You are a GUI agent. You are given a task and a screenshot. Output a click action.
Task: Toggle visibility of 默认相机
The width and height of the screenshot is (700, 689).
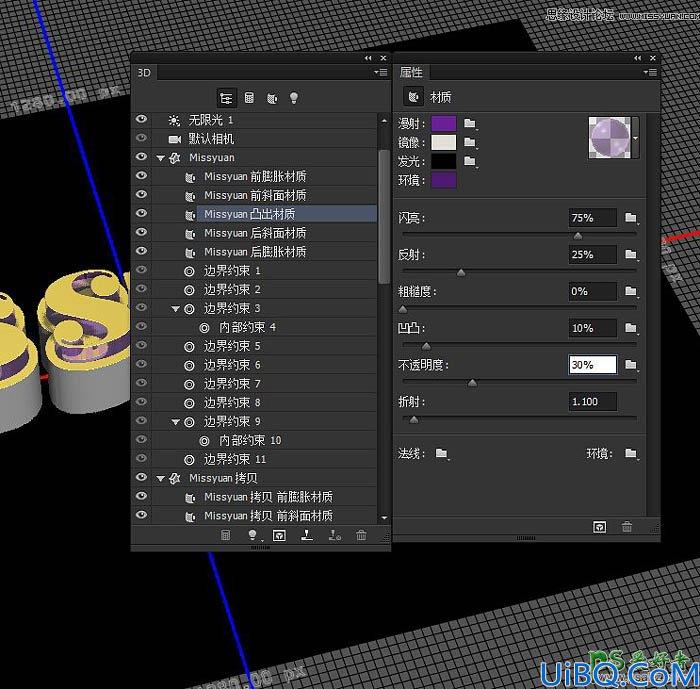(142, 138)
